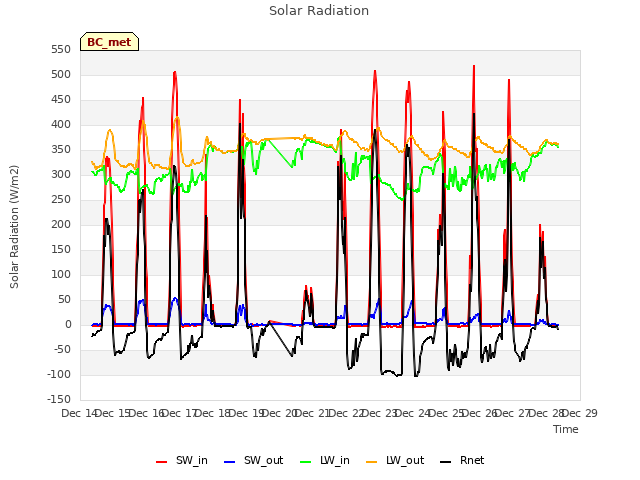Click the BC_met annotation label
Screen dimensions: 640x480
[109, 42]
